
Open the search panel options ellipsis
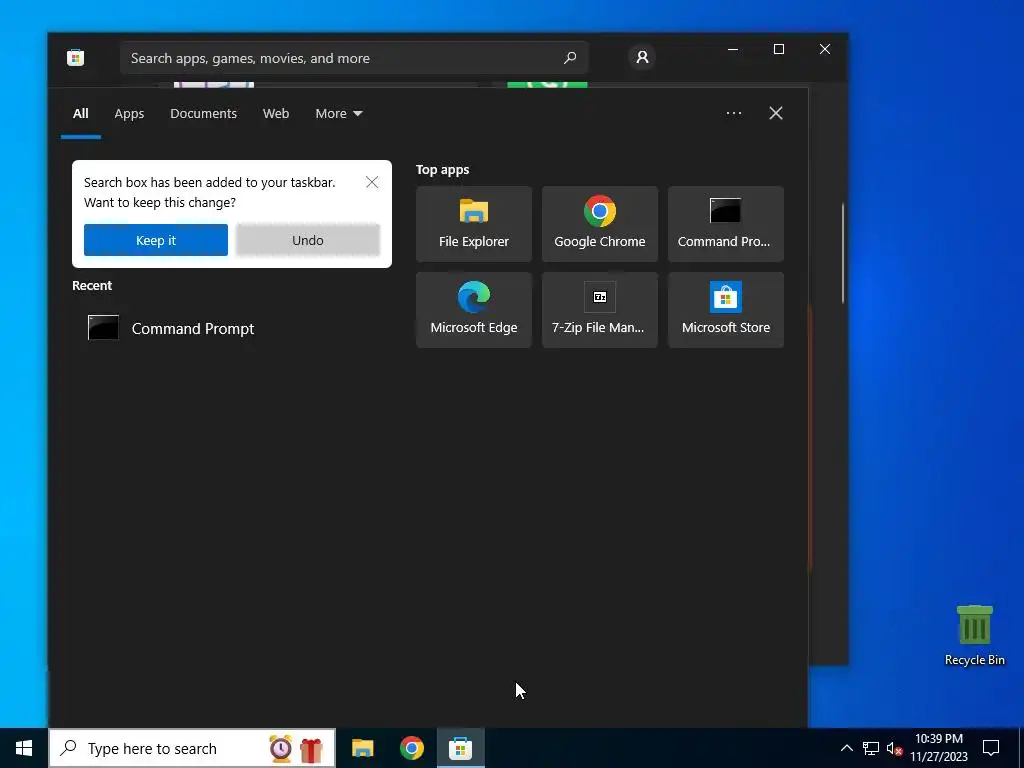pyautogui.click(x=733, y=113)
